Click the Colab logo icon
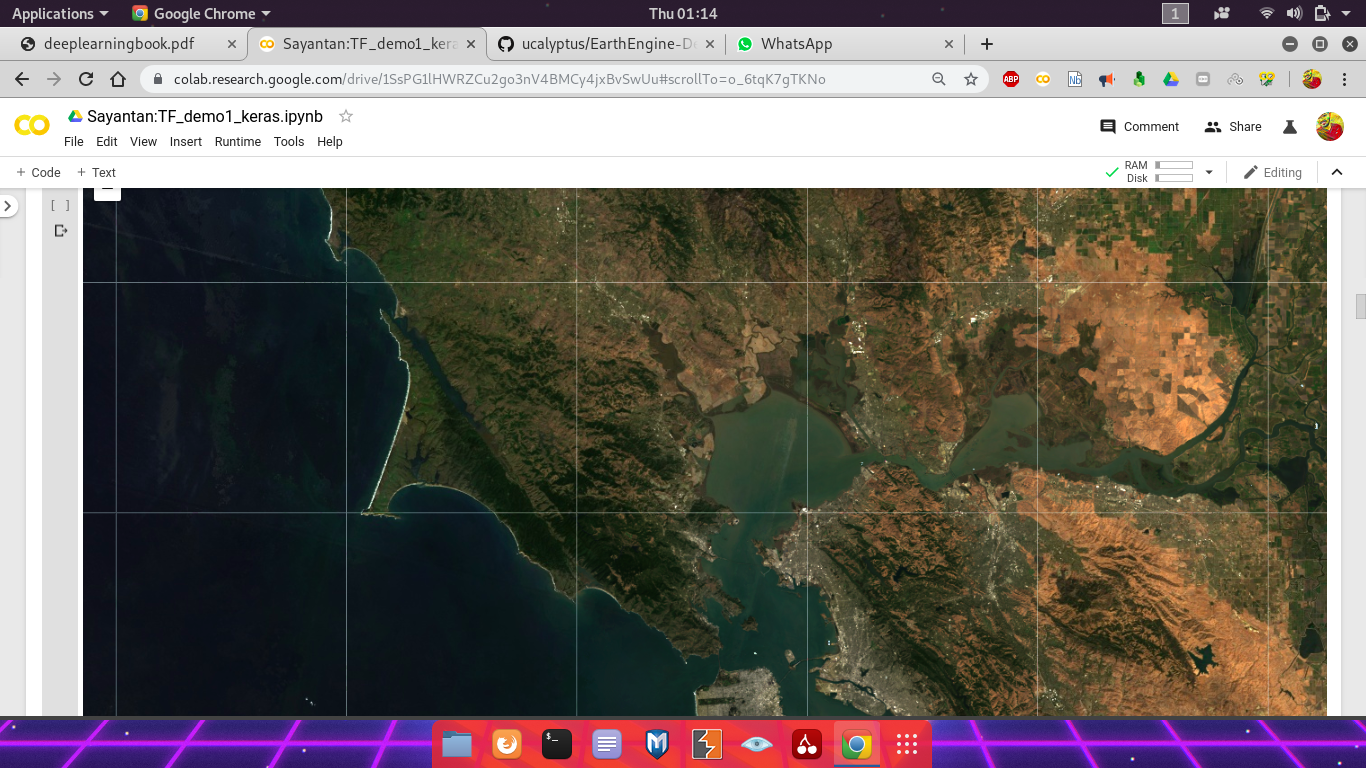 pyautogui.click(x=32, y=126)
